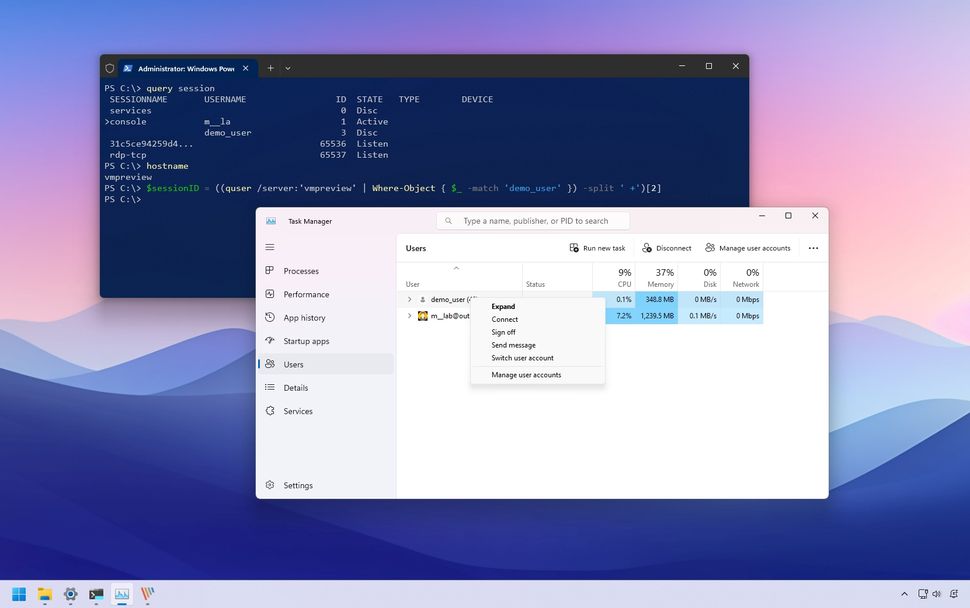Select Sign off from the context menu
The width and height of the screenshot is (970, 608).
pos(503,331)
